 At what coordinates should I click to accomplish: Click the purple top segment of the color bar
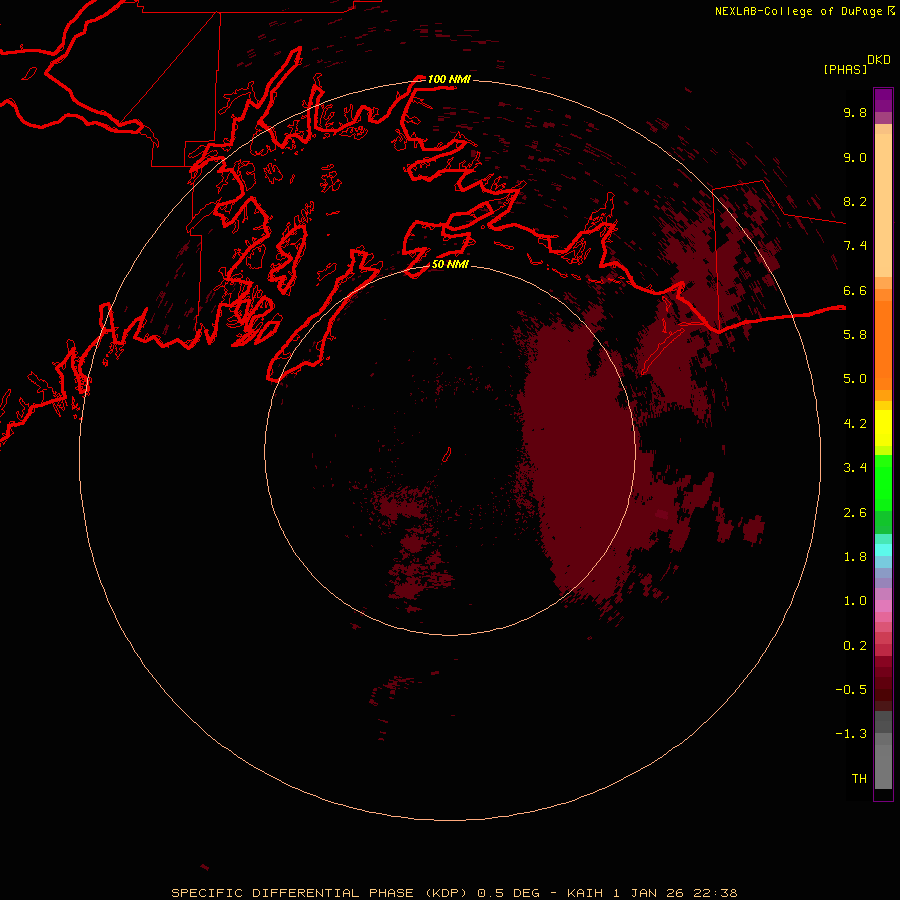pos(883,100)
